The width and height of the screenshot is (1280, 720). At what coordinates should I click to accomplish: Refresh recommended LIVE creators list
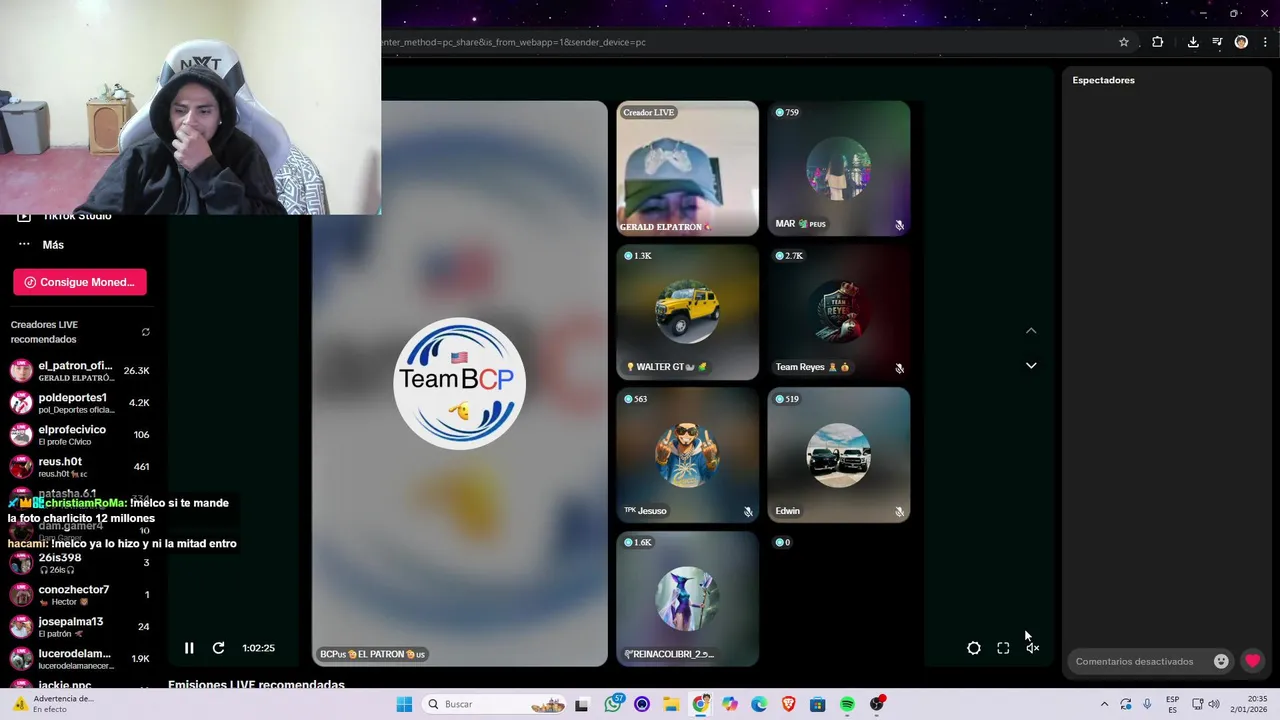[146, 332]
